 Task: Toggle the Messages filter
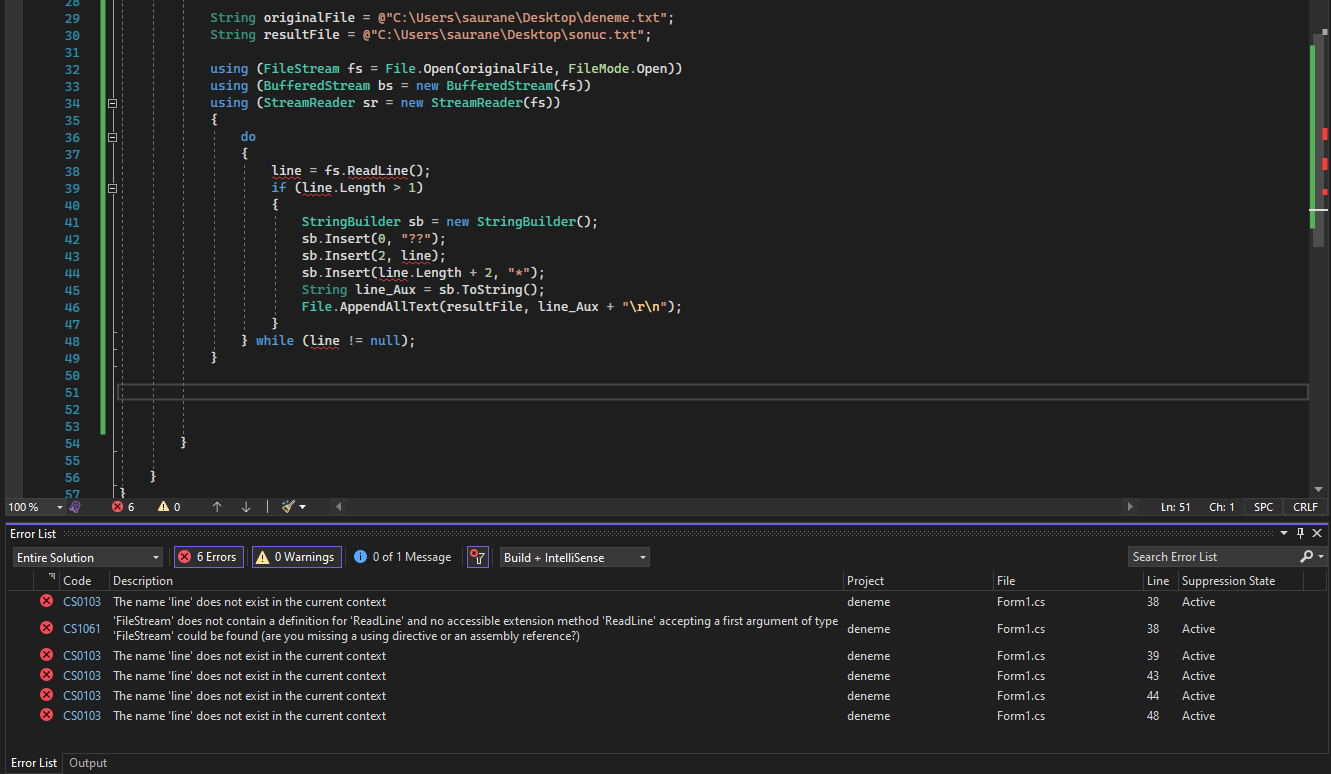(x=403, y=557)
